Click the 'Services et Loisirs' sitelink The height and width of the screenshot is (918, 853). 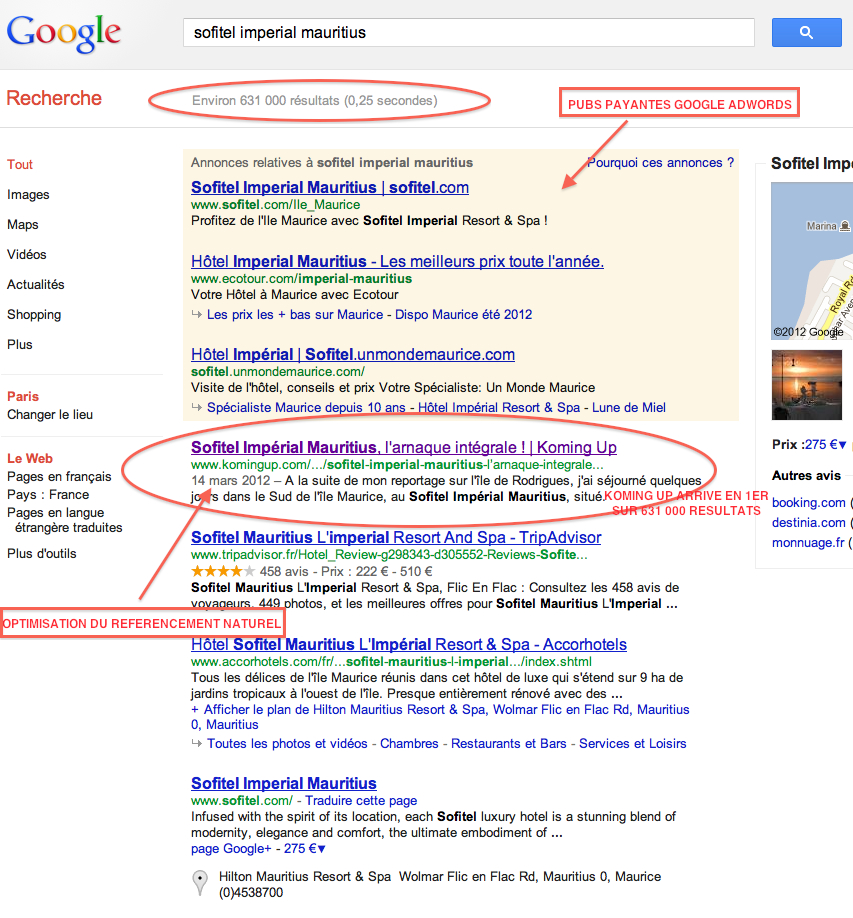tap(633, 744)
